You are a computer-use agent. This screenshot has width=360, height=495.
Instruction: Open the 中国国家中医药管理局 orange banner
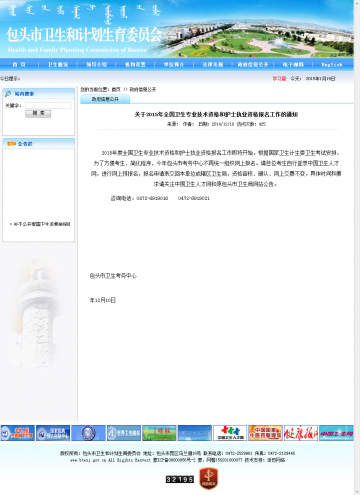click(x=265, y=433)
